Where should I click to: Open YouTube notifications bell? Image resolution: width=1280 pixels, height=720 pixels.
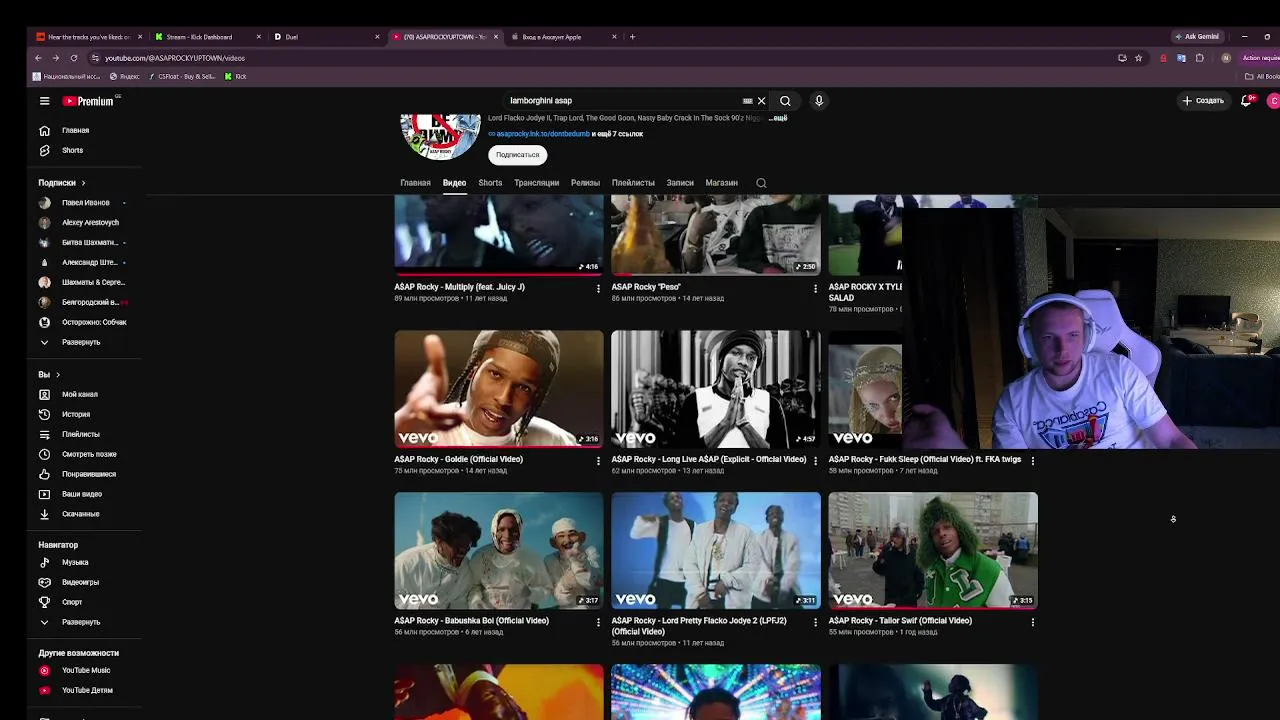point(1246,101)
